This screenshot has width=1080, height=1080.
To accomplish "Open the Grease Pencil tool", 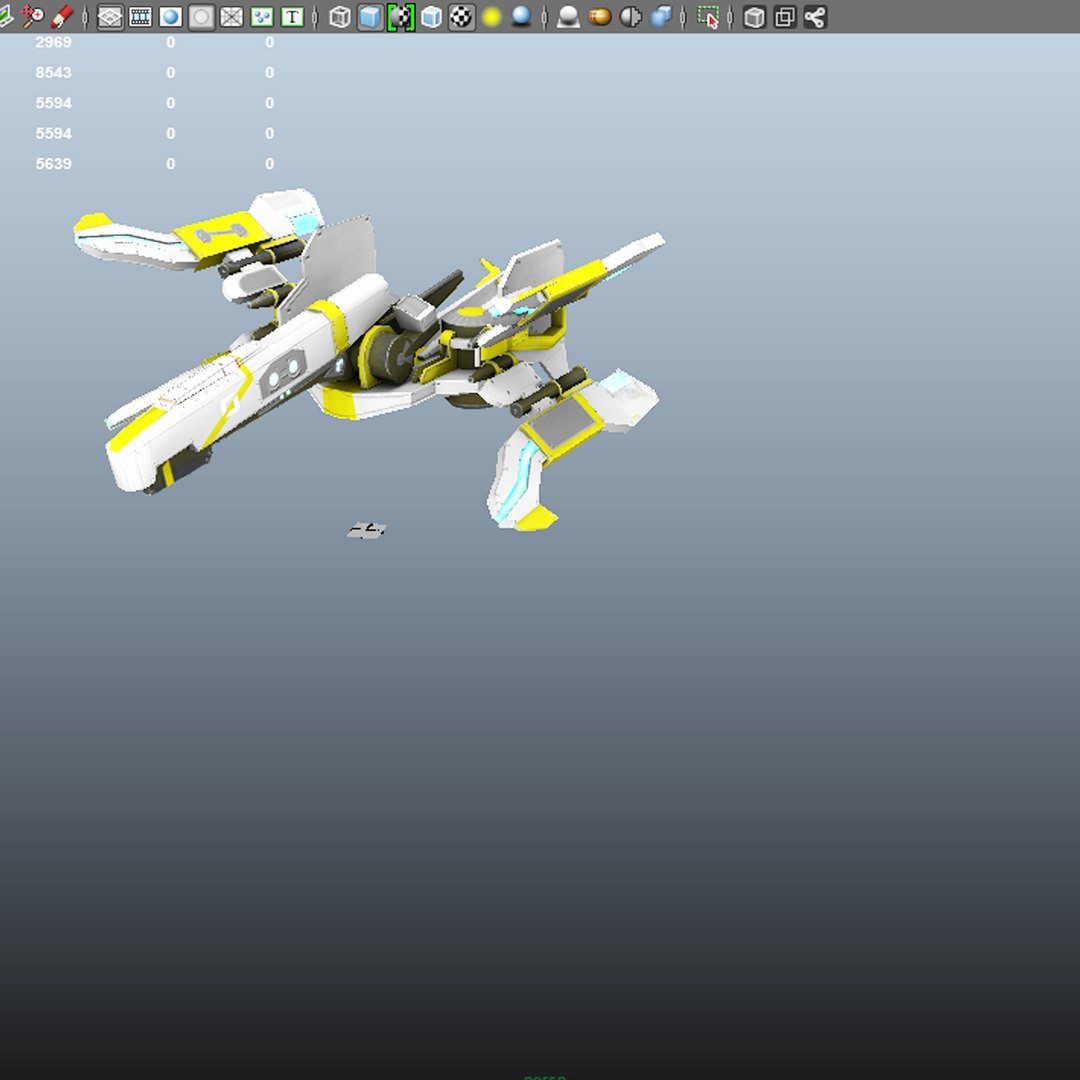I will point(62,17).
